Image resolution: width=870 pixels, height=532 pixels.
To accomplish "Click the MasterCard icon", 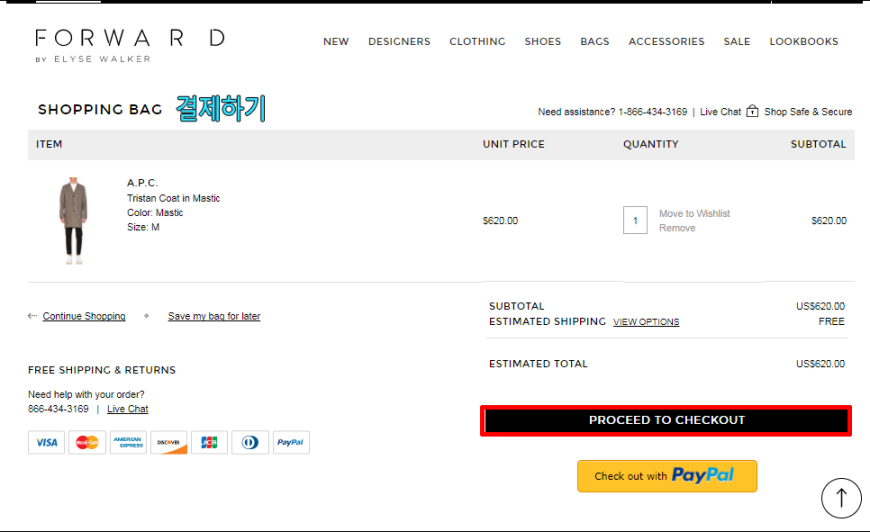I will point(87,442).
